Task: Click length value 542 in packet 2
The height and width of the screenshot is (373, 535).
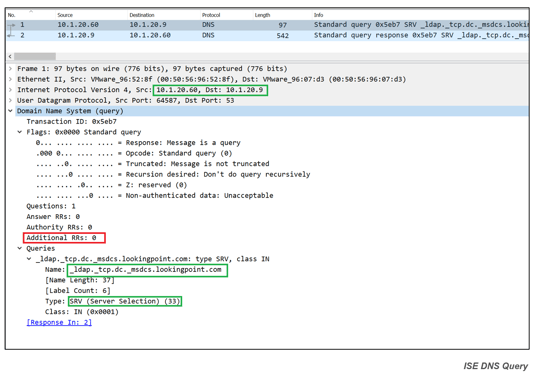Action: click(283, 35)
